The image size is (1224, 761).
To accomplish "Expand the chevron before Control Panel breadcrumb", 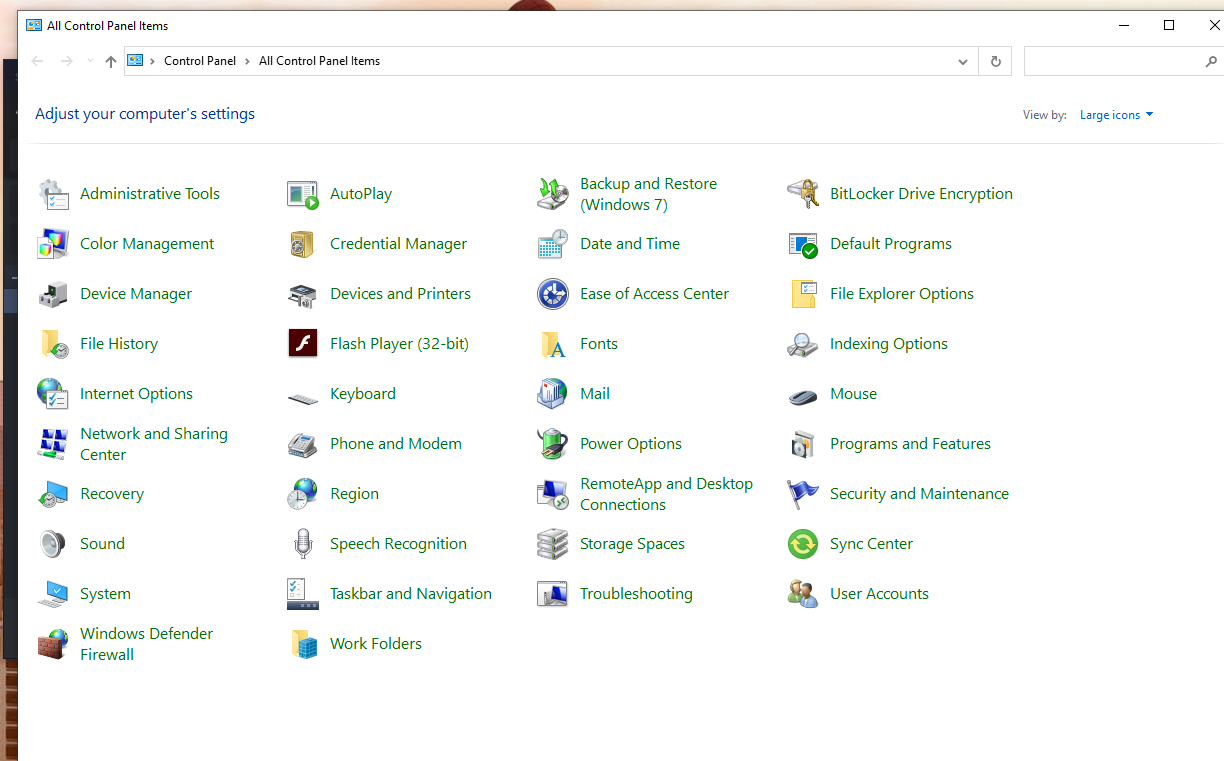I will click(x=153, y=61).
